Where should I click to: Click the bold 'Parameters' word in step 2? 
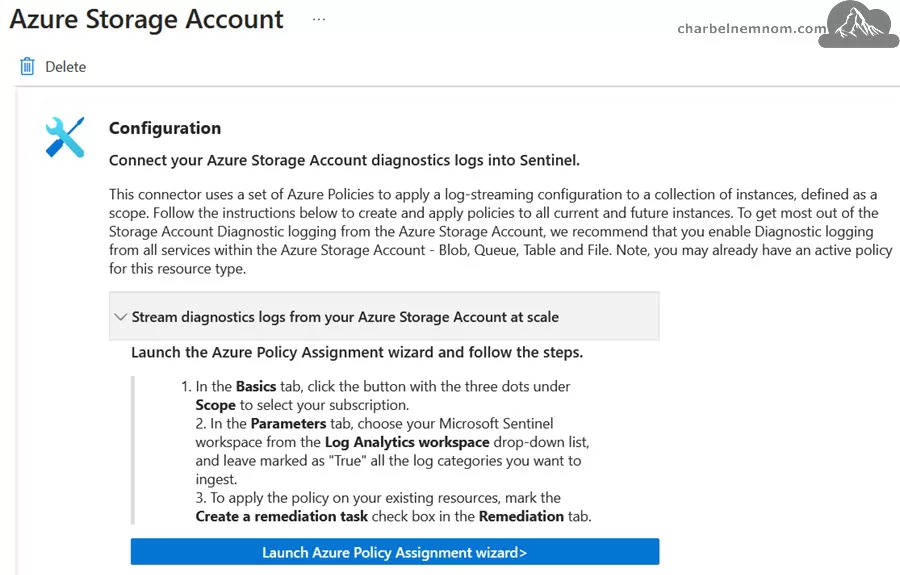click(x=288, y=424)
